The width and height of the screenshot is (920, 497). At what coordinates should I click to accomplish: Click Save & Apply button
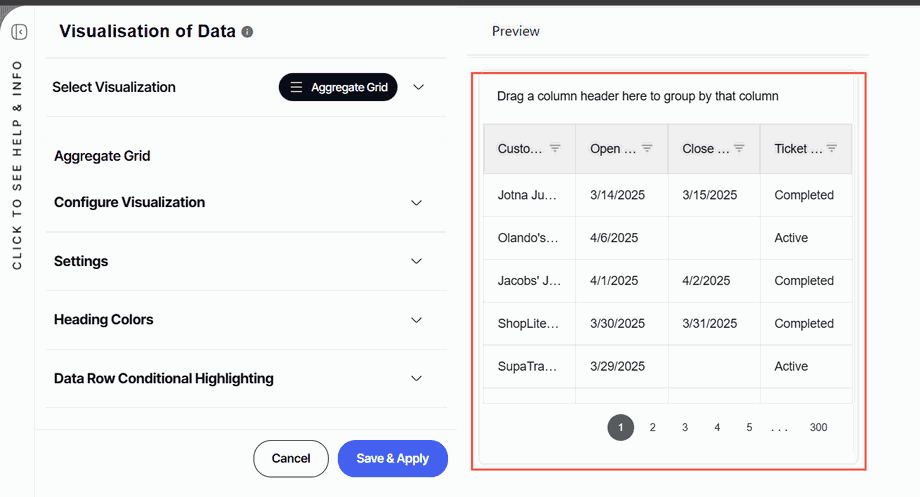click(x=392, y=458)
